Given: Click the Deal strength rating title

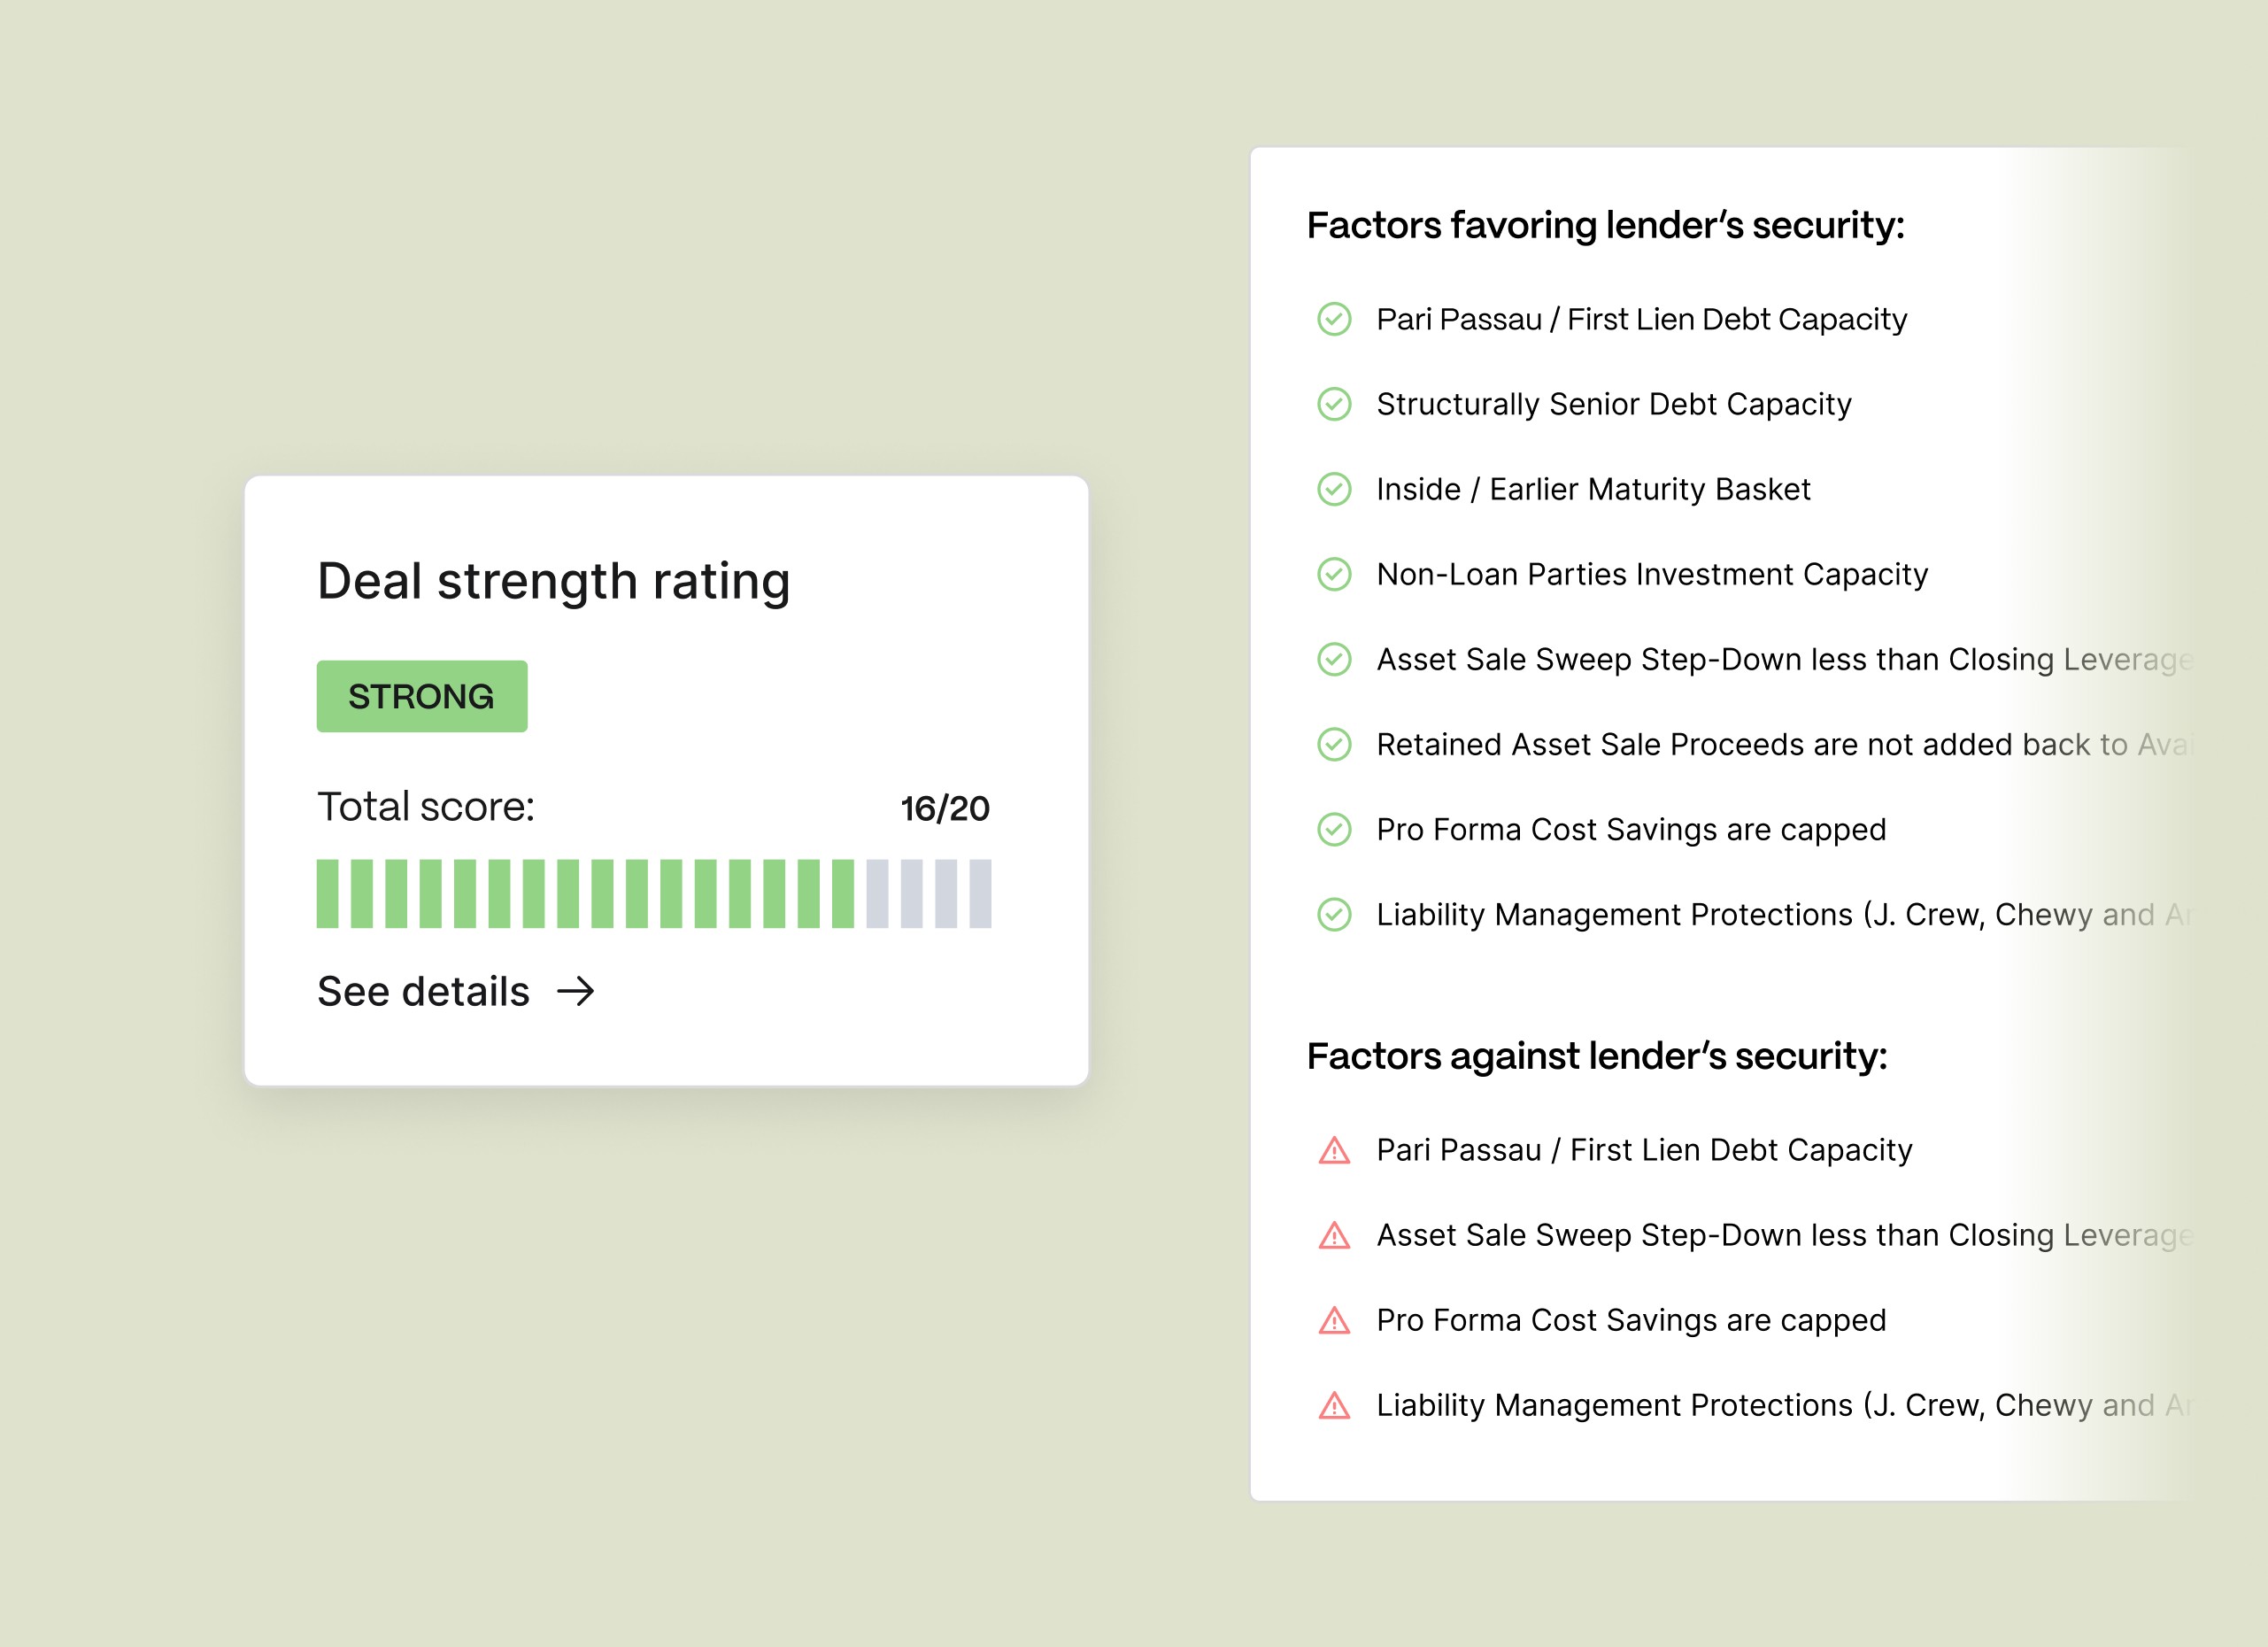Looking at the screenshot, I should (554, 581).
